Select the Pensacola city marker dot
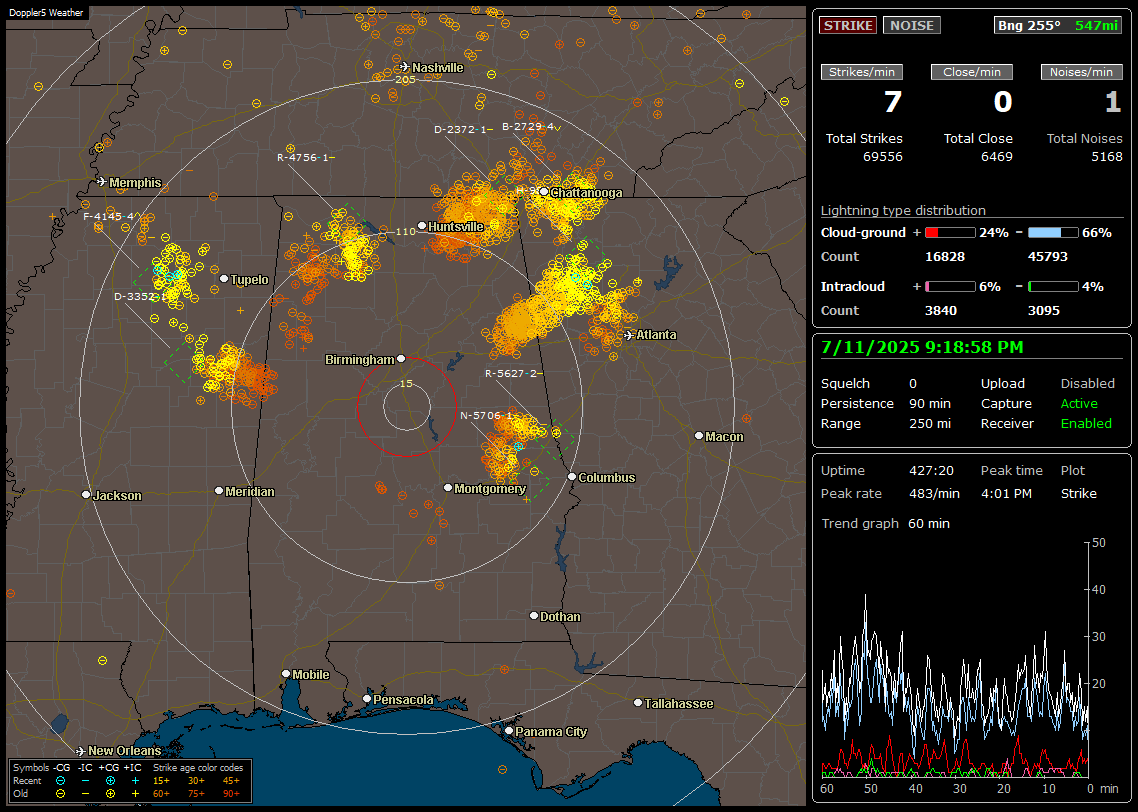The height and width of the screenshot is (812, 1138). [367, 699]
